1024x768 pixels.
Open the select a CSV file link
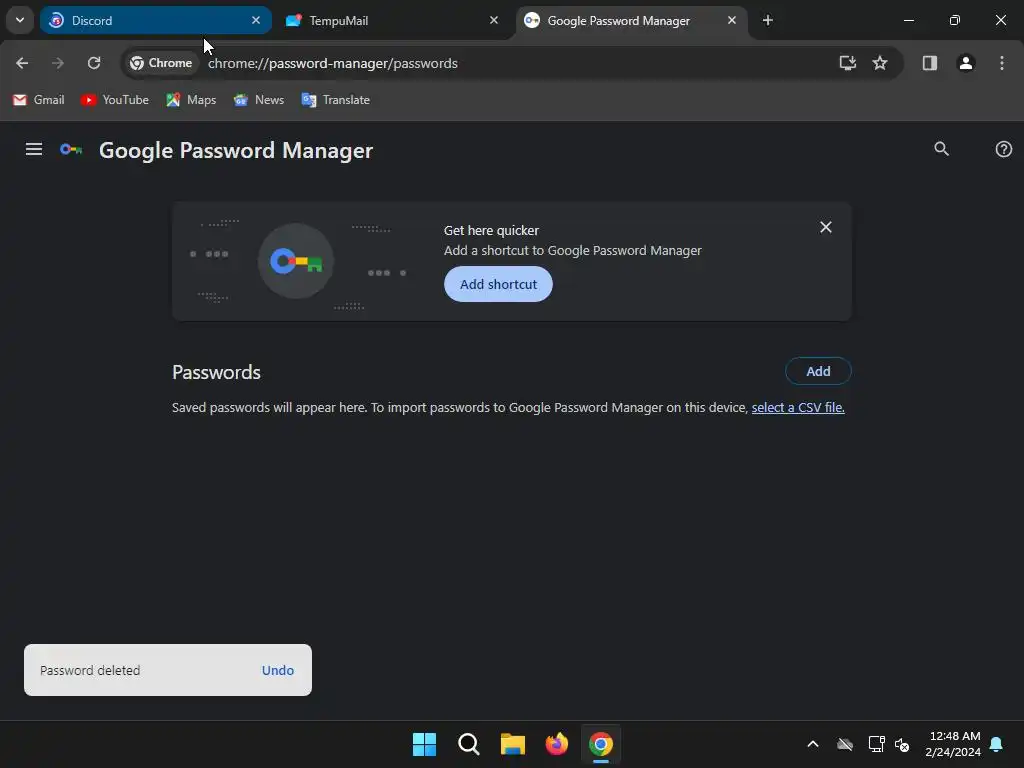(798, 408)
